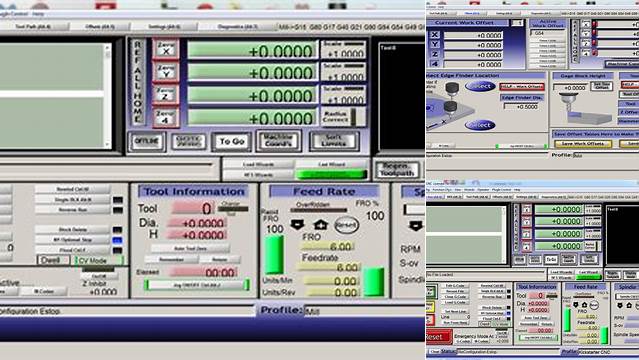
Task: Zero the 4th axis
Action: [x=166, y=117]
